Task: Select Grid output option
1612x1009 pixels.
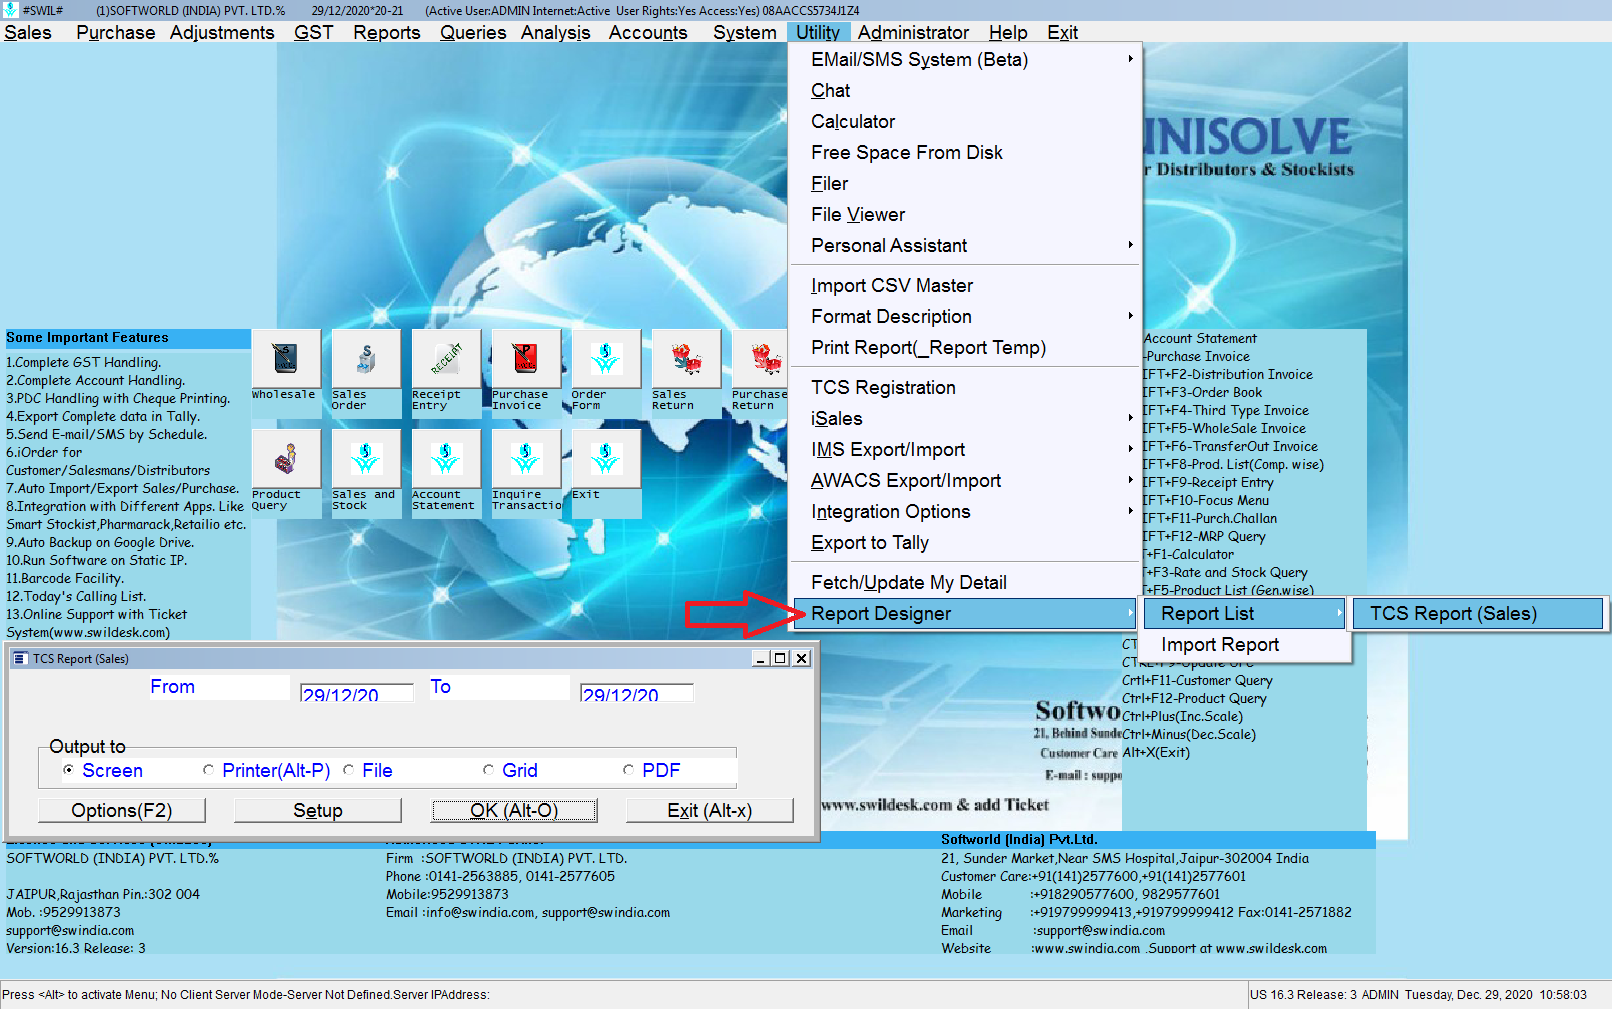Action: [488, 770]
